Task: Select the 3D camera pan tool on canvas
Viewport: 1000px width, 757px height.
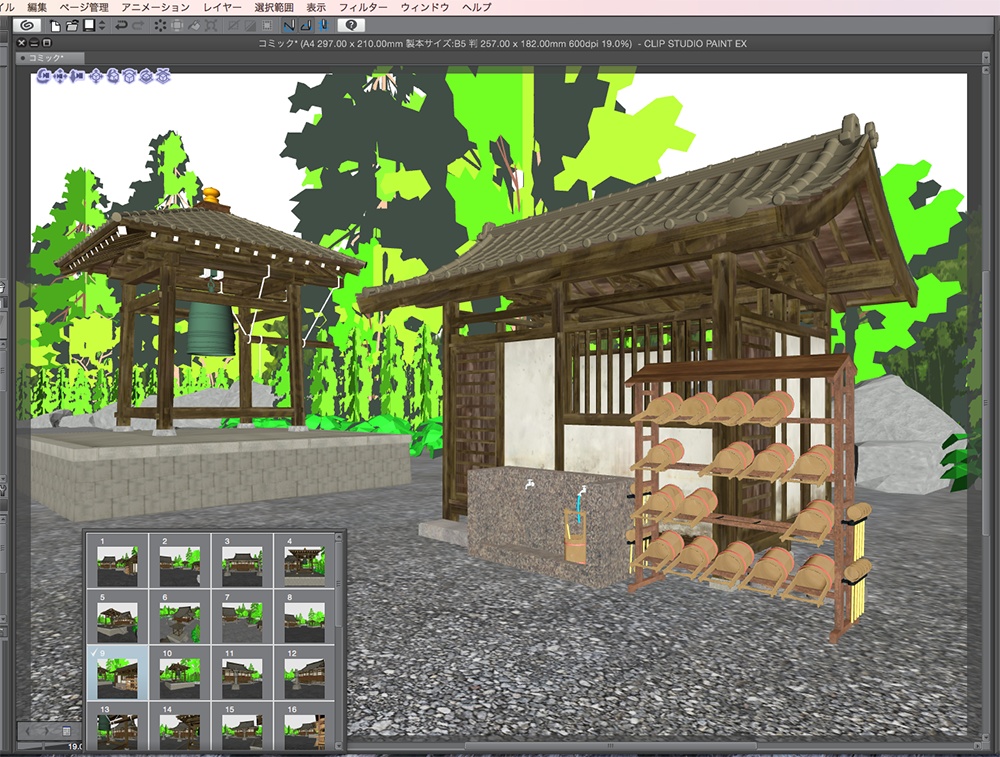Action: 60,76
